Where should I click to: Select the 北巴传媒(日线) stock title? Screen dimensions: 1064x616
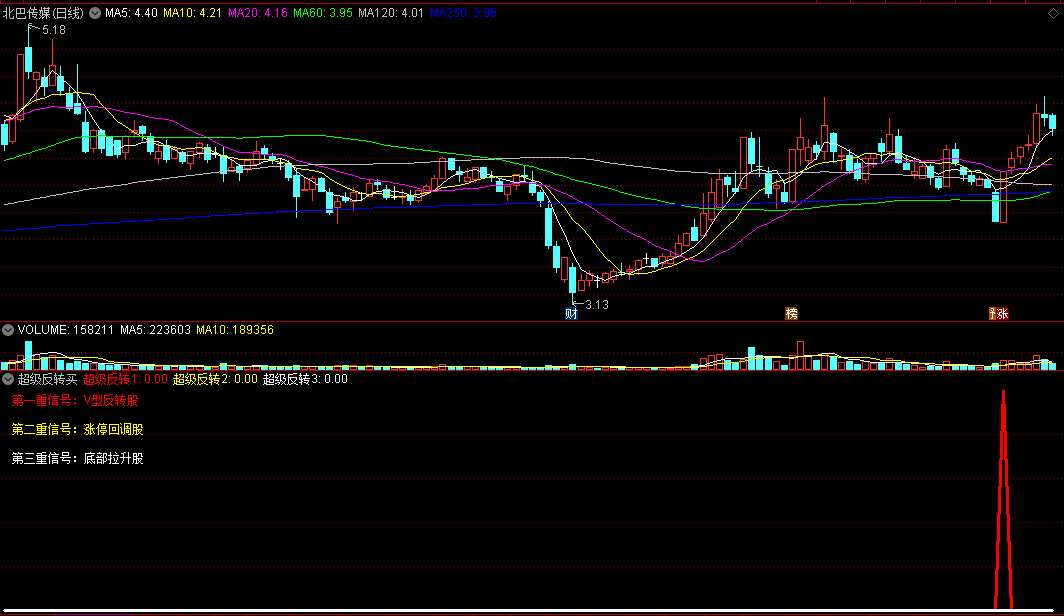[x=43, y=13]
